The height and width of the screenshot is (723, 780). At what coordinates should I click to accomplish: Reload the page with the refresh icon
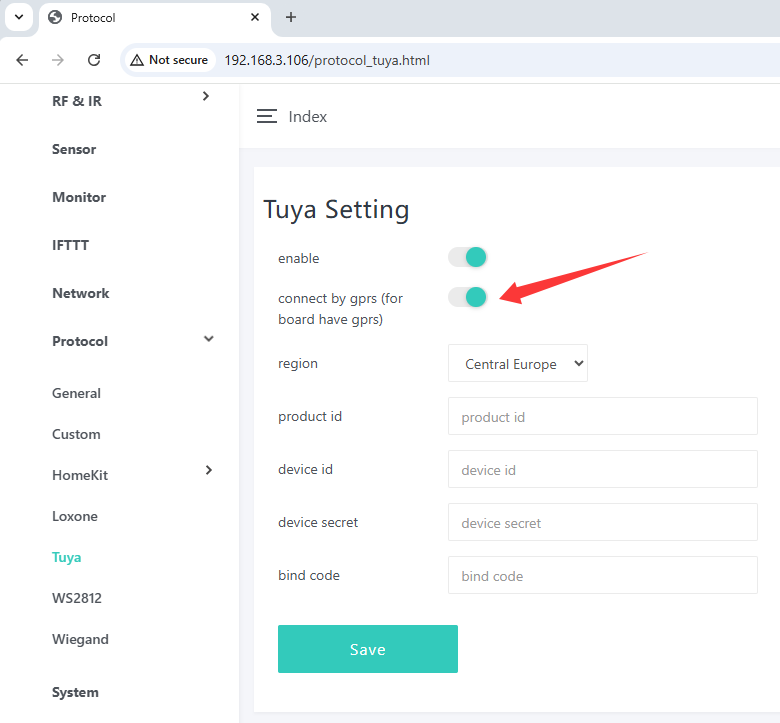pyautogui.click(x=94, y=60)
